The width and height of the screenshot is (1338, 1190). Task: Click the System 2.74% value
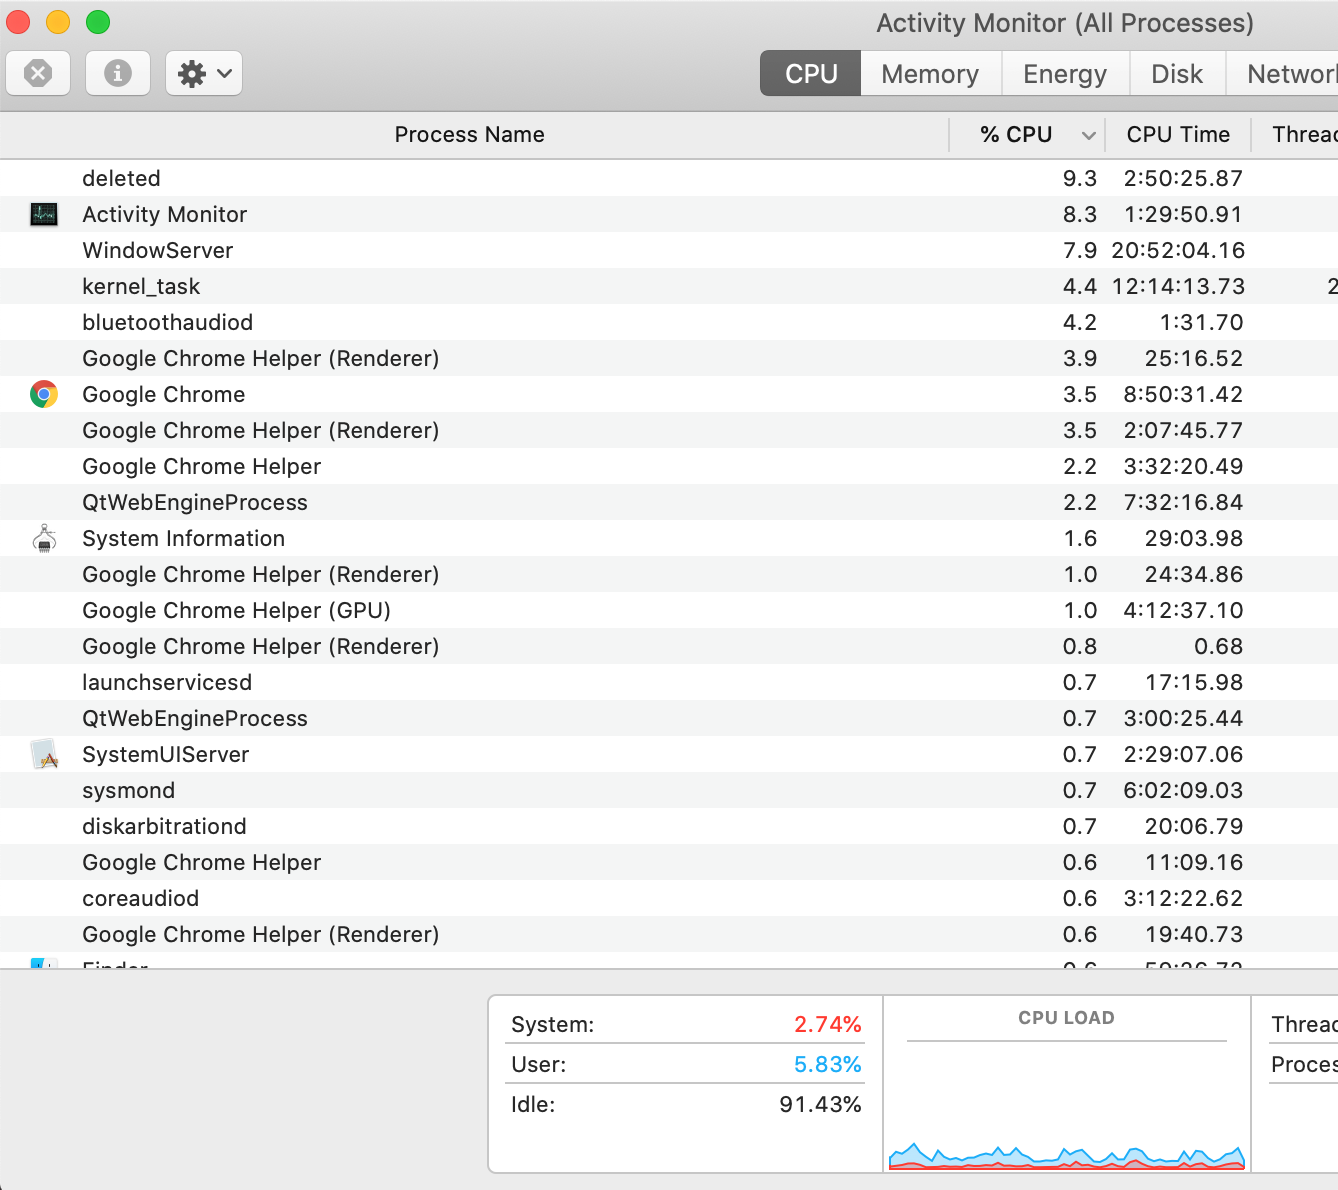click(x=828, y=1024)
